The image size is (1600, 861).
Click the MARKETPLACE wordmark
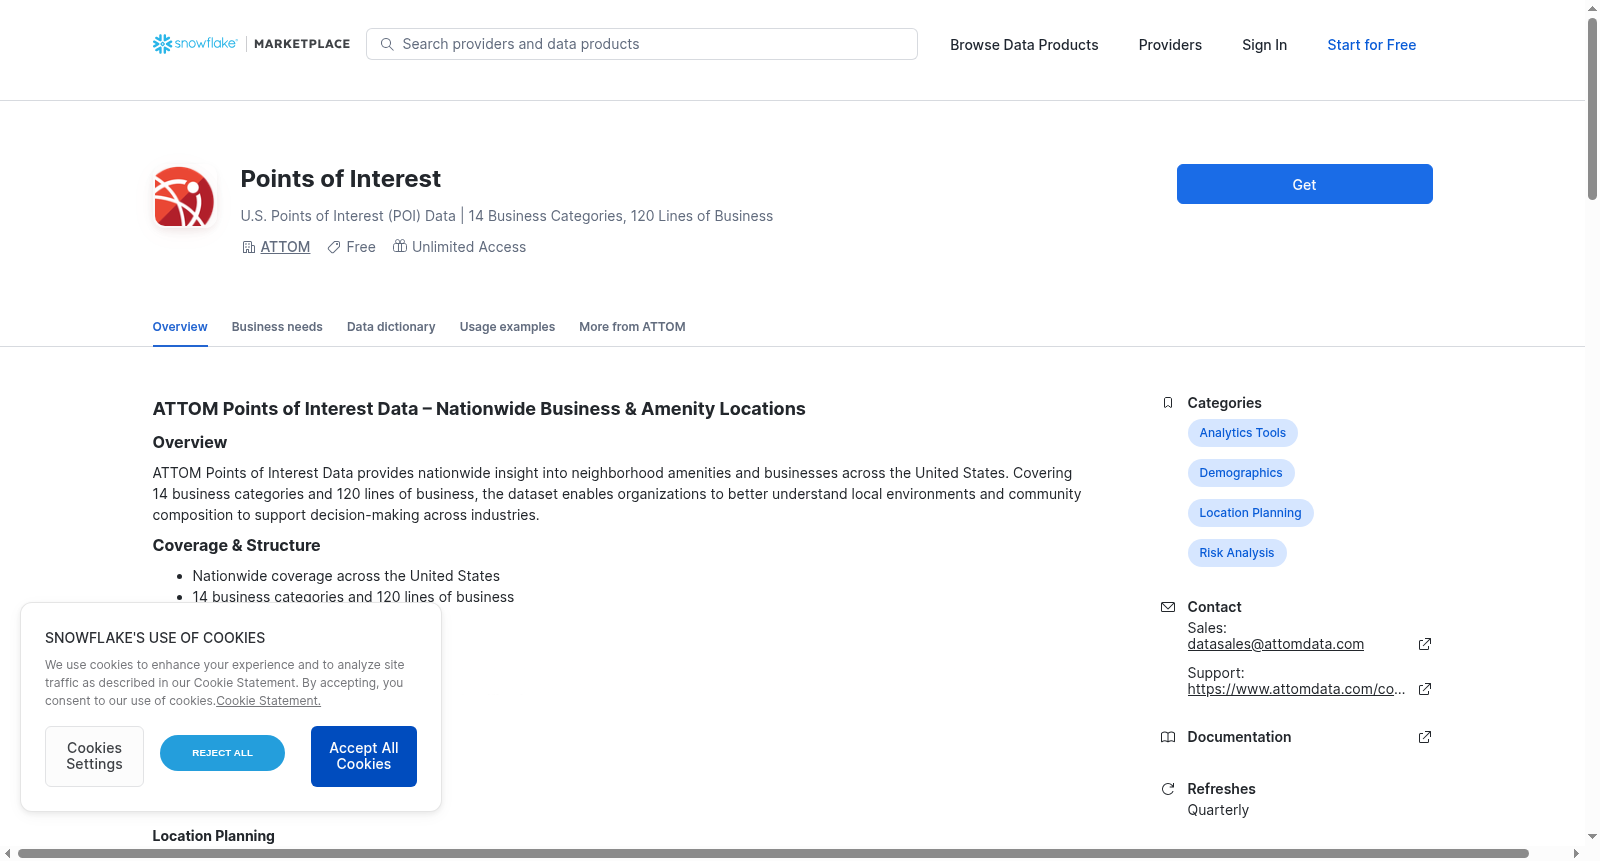click(x=302, y=44)
